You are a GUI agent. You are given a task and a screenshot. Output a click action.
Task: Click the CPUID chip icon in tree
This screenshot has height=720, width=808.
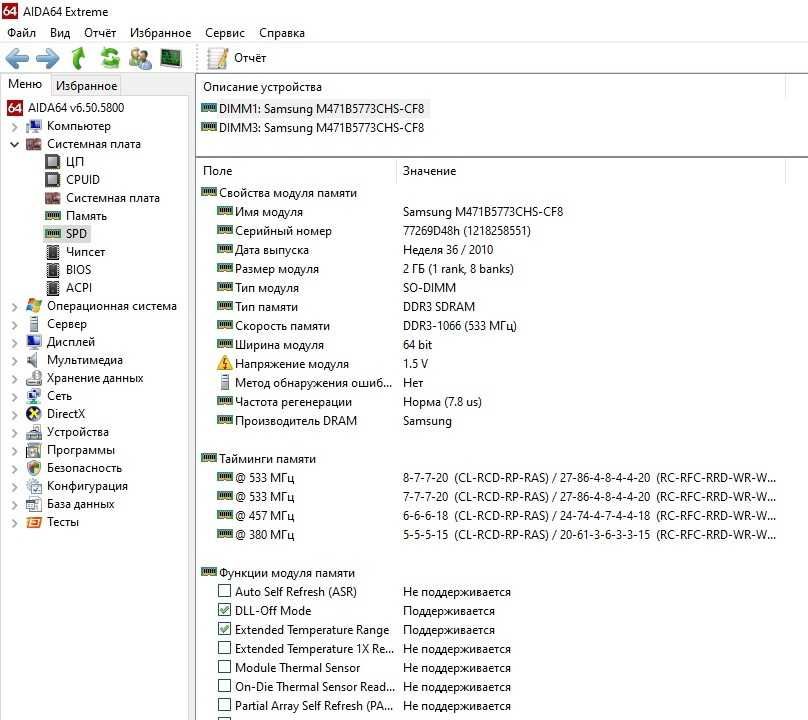click(x=53, y=180)
